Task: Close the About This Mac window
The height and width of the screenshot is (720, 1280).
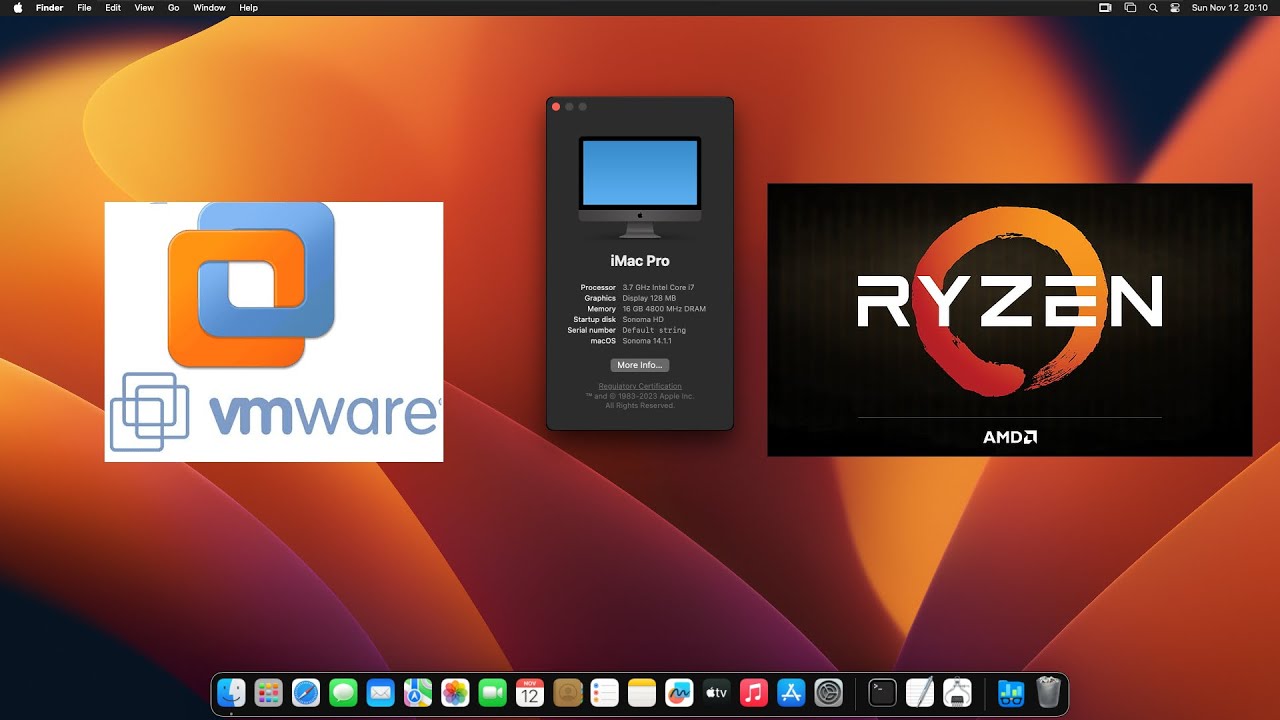Action: (x=556, y=106)
